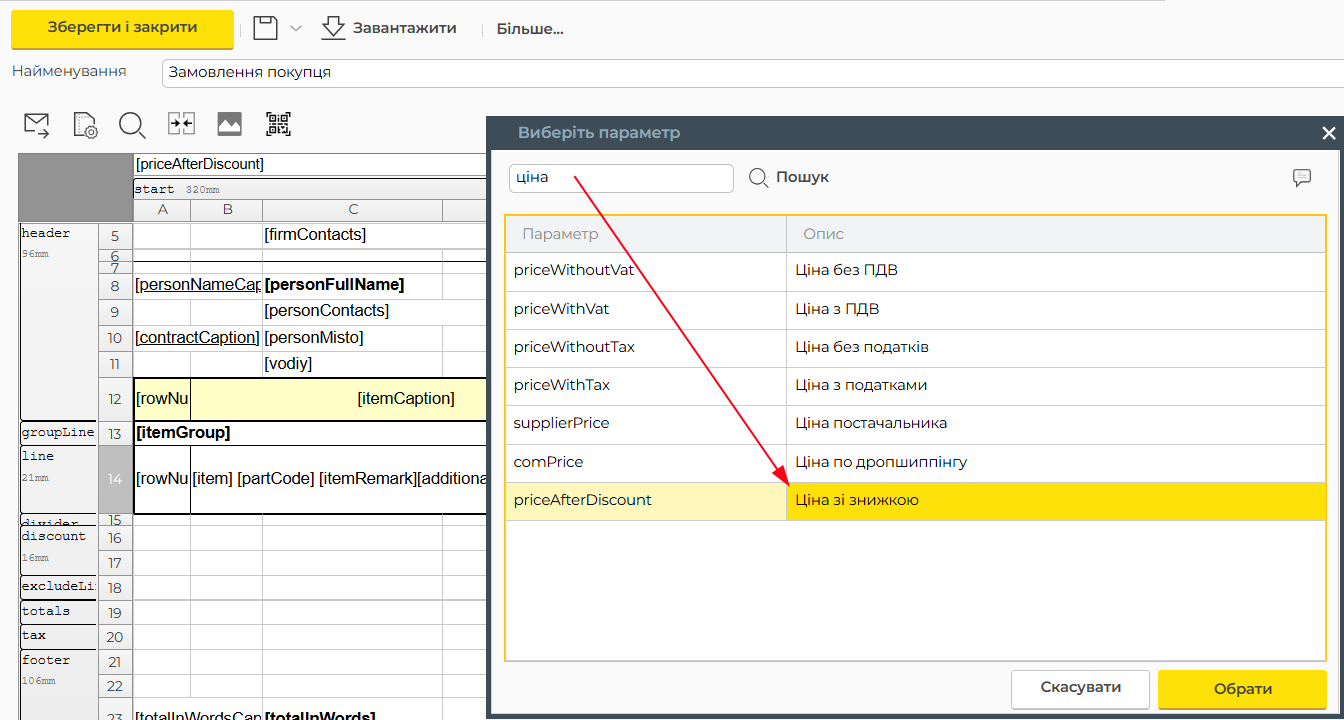
Task: Click the Завантажити download icon
Action: click(333, 28)
